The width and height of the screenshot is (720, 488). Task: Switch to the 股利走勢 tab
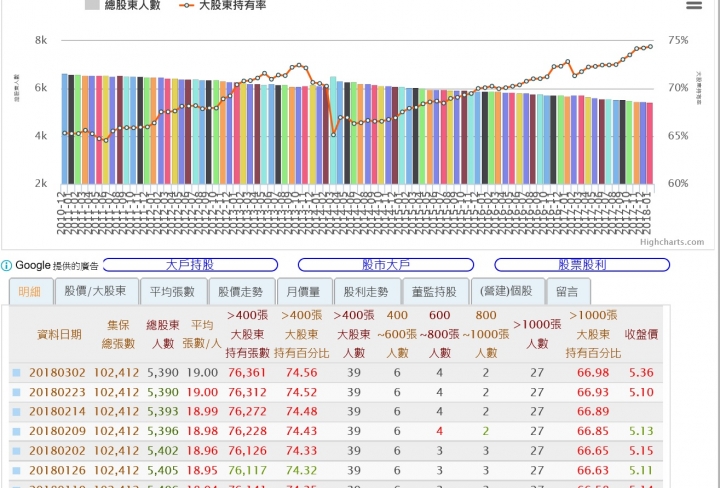coord(366,292)
